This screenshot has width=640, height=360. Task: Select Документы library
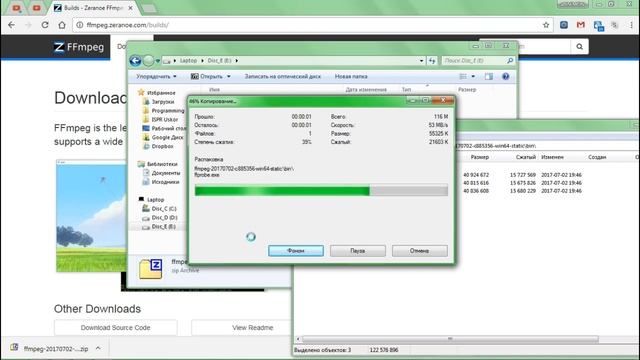click(x=161, y=173)
